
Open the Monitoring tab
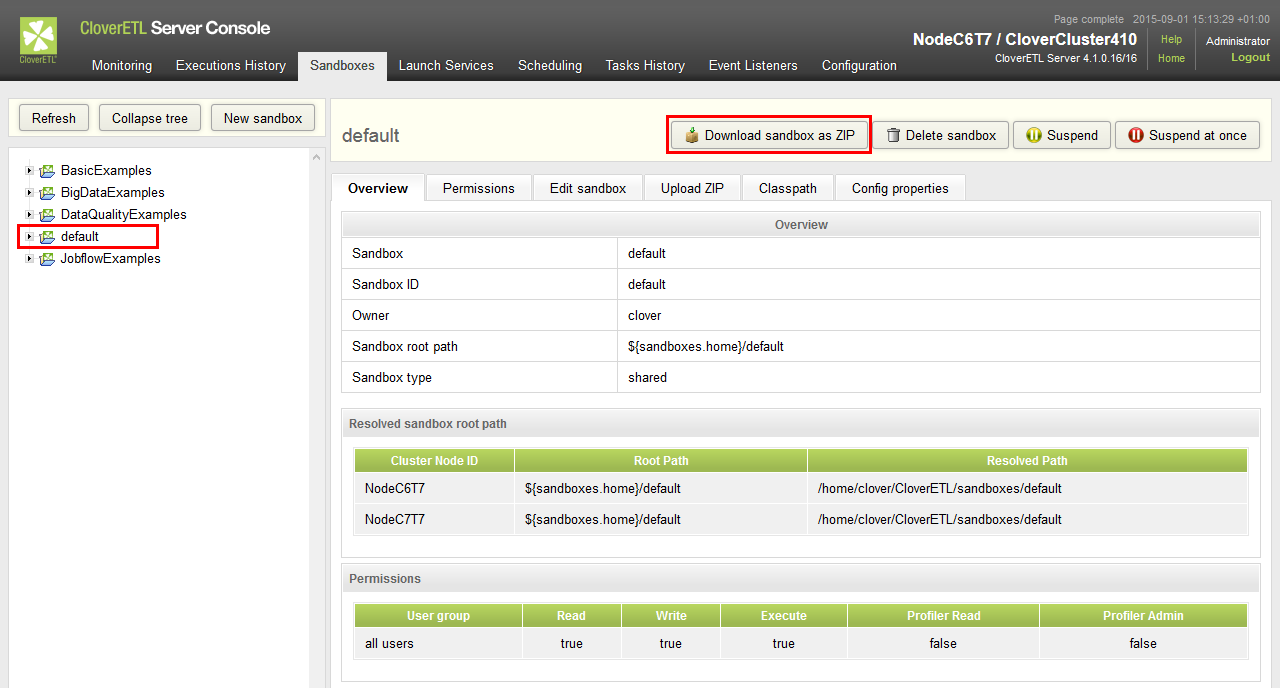(x=122, y=65)
